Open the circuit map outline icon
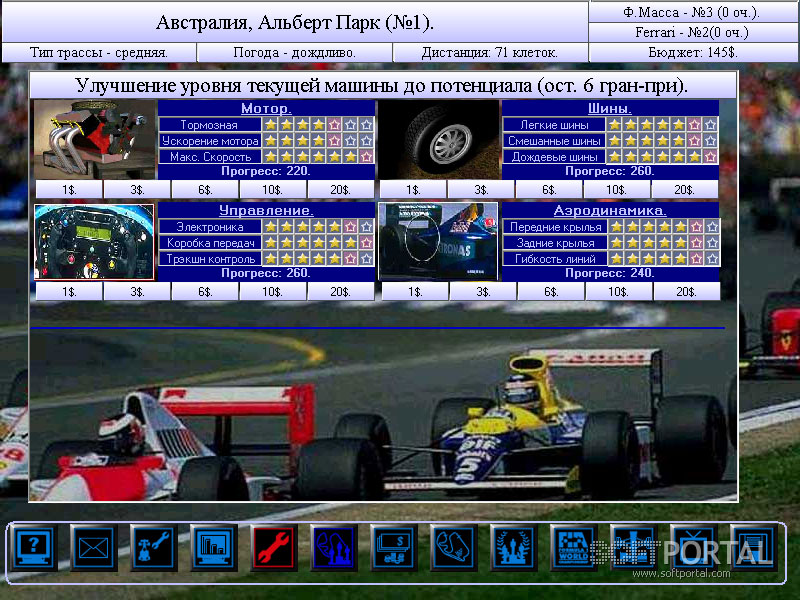This screenshot has height=600, width=800. (x=454, y=548)
